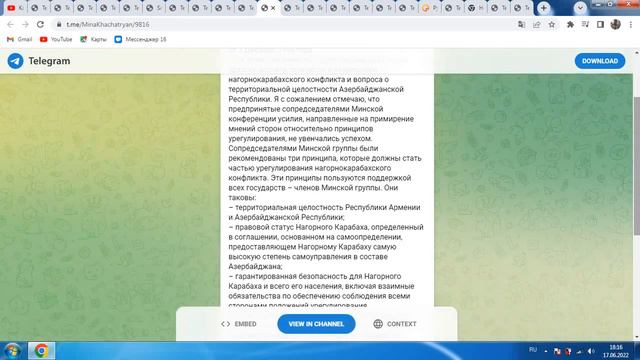640x360 pixels.
Task: Click the line "Азербайджана;"
Action: (256, 267)
